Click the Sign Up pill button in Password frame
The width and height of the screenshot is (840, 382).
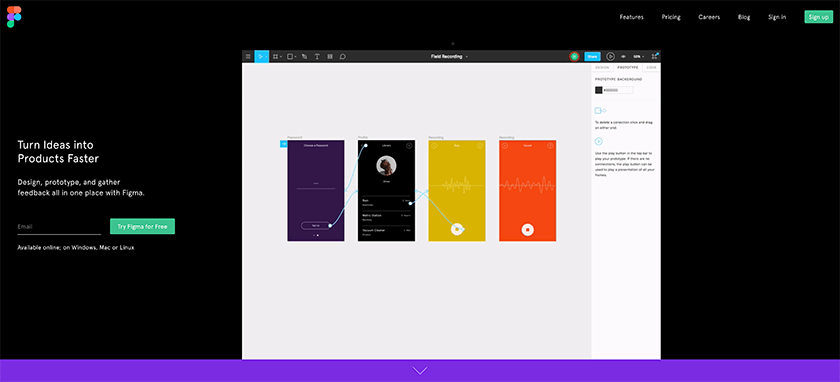315,226
